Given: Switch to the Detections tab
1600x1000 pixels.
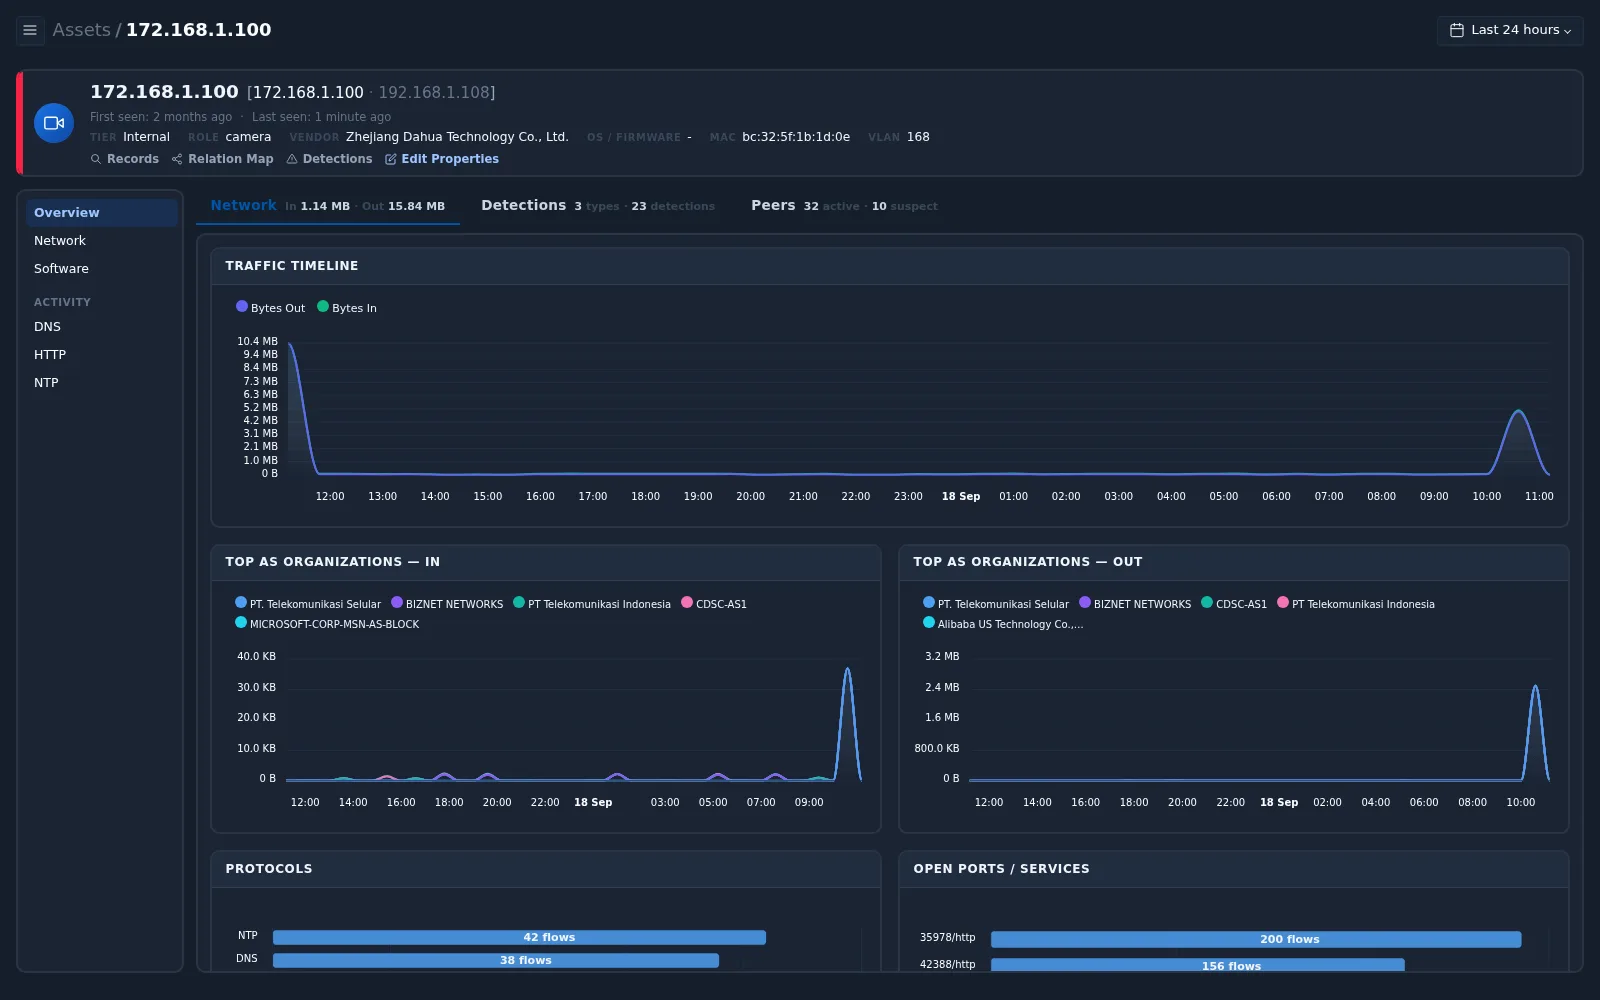Looking at the screenshot, I should 598,206.
